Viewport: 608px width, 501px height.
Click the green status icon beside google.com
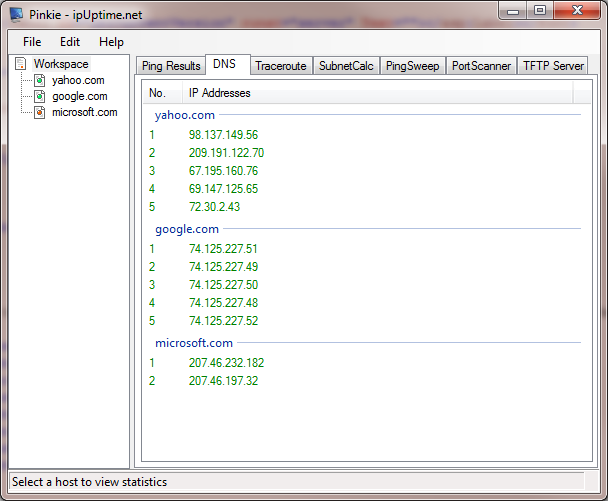click(40, 96)
